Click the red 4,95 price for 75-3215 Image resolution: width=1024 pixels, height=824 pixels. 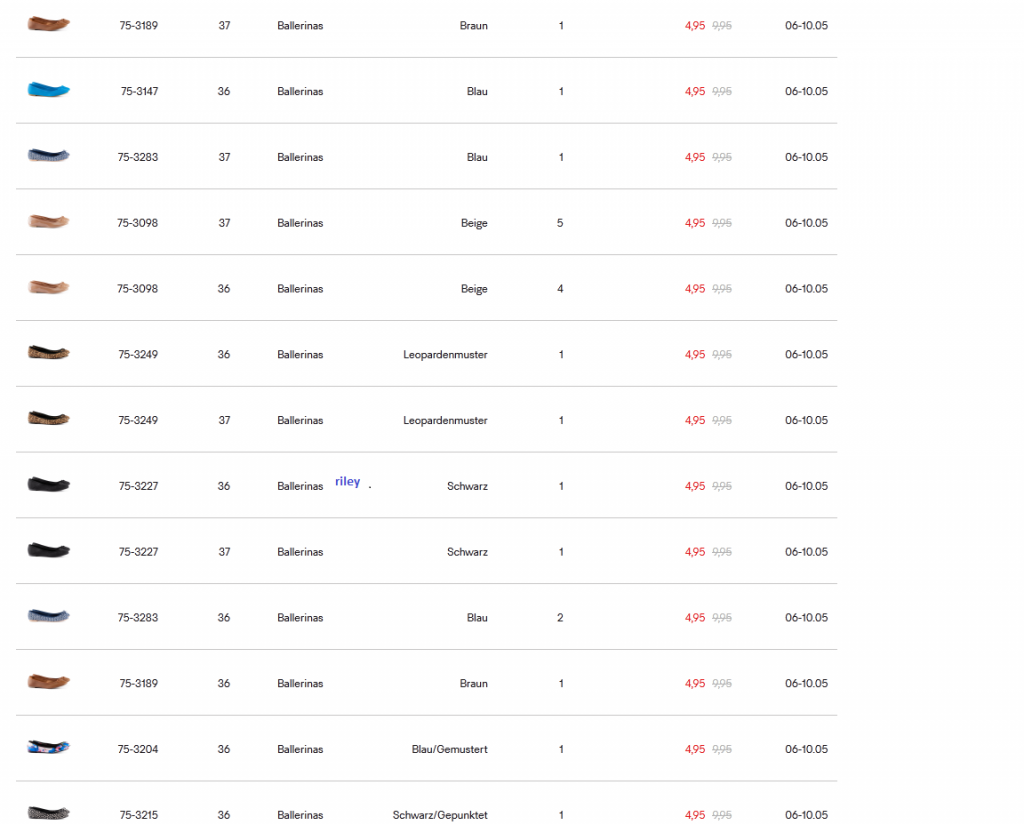coord(695,815)
